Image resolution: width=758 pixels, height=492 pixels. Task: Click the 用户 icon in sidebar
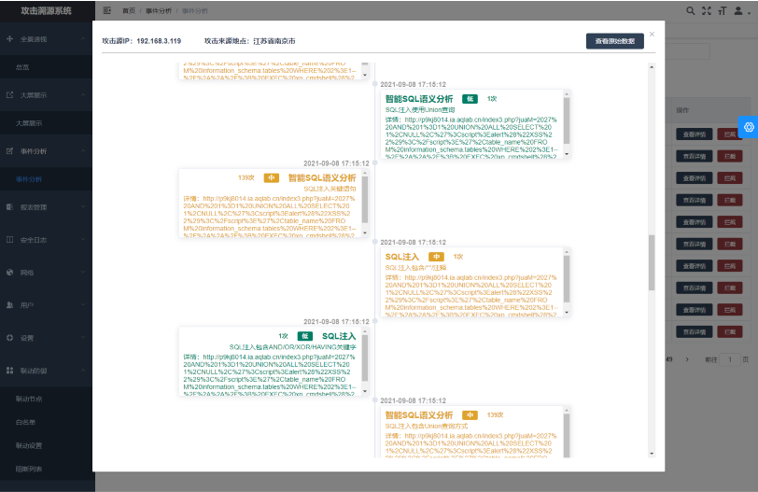pos(9,305)
